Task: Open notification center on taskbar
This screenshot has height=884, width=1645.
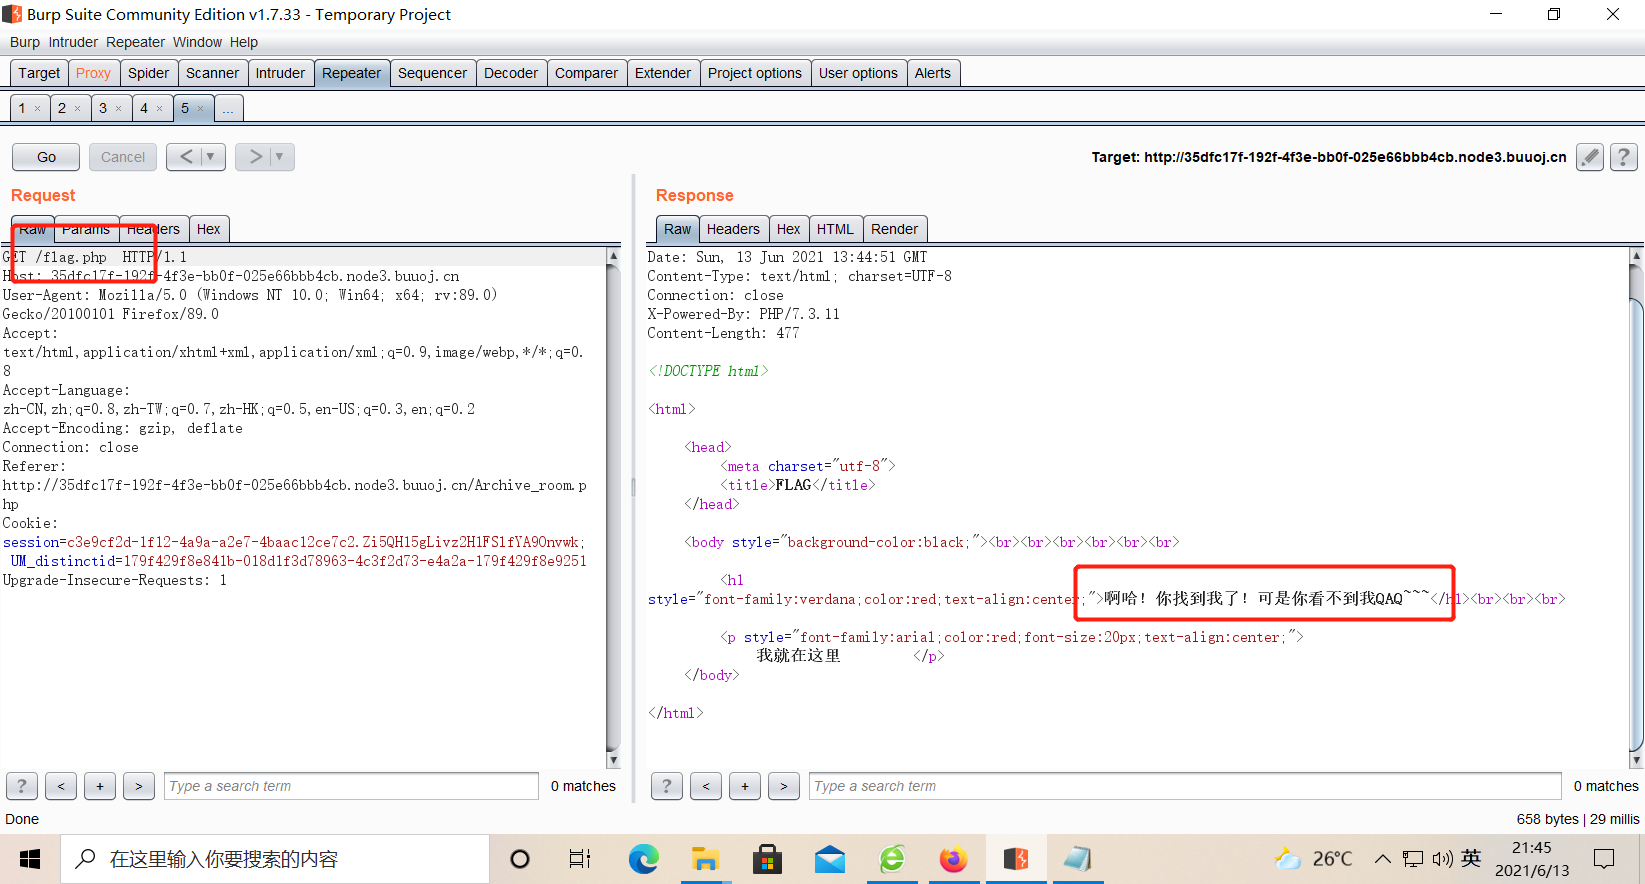Action: coord(1604,859)
